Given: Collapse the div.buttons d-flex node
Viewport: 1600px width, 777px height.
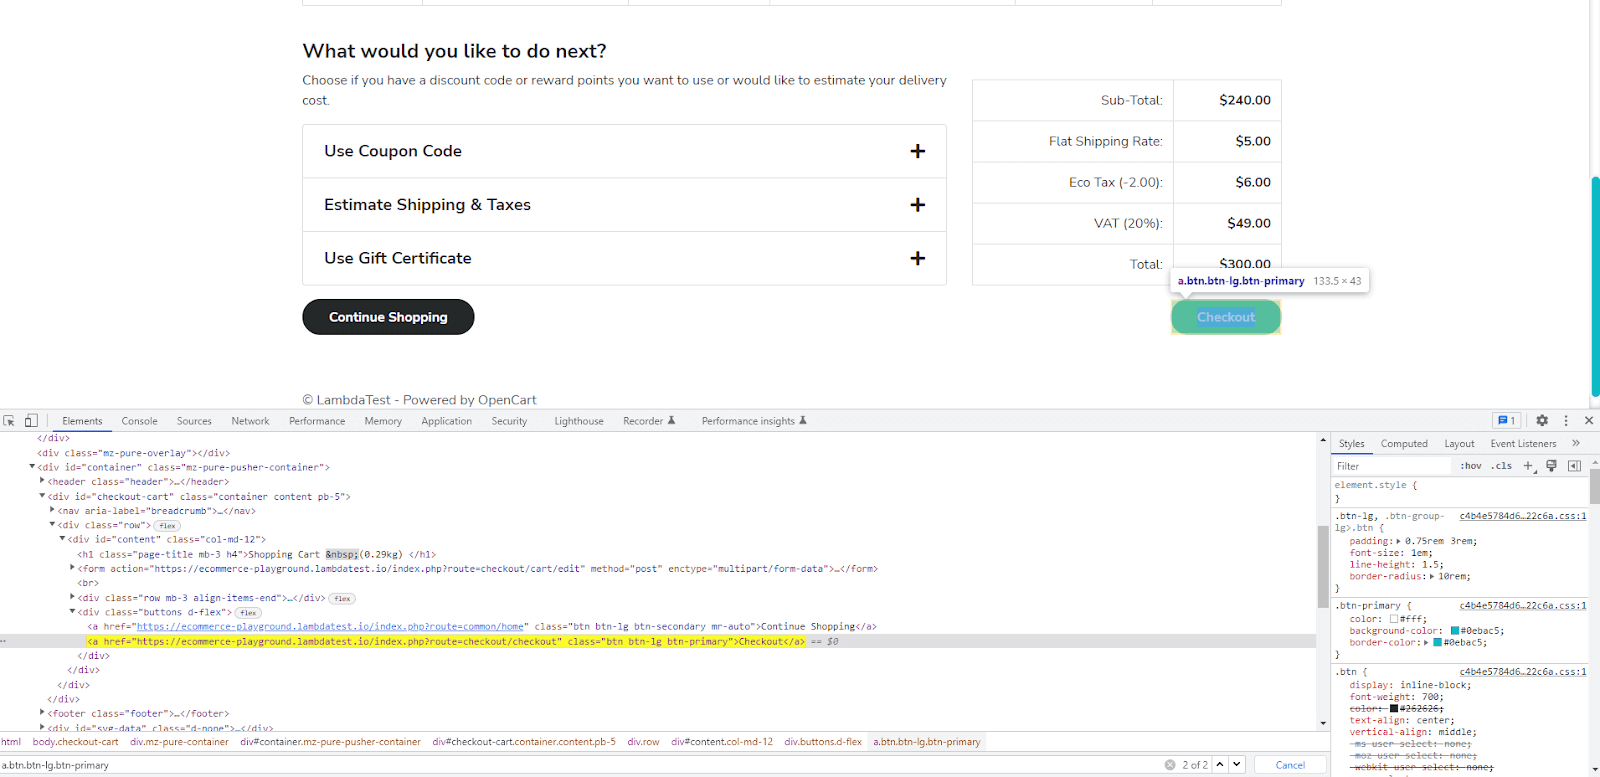Looking at the screenshot, I should (72, 612).
